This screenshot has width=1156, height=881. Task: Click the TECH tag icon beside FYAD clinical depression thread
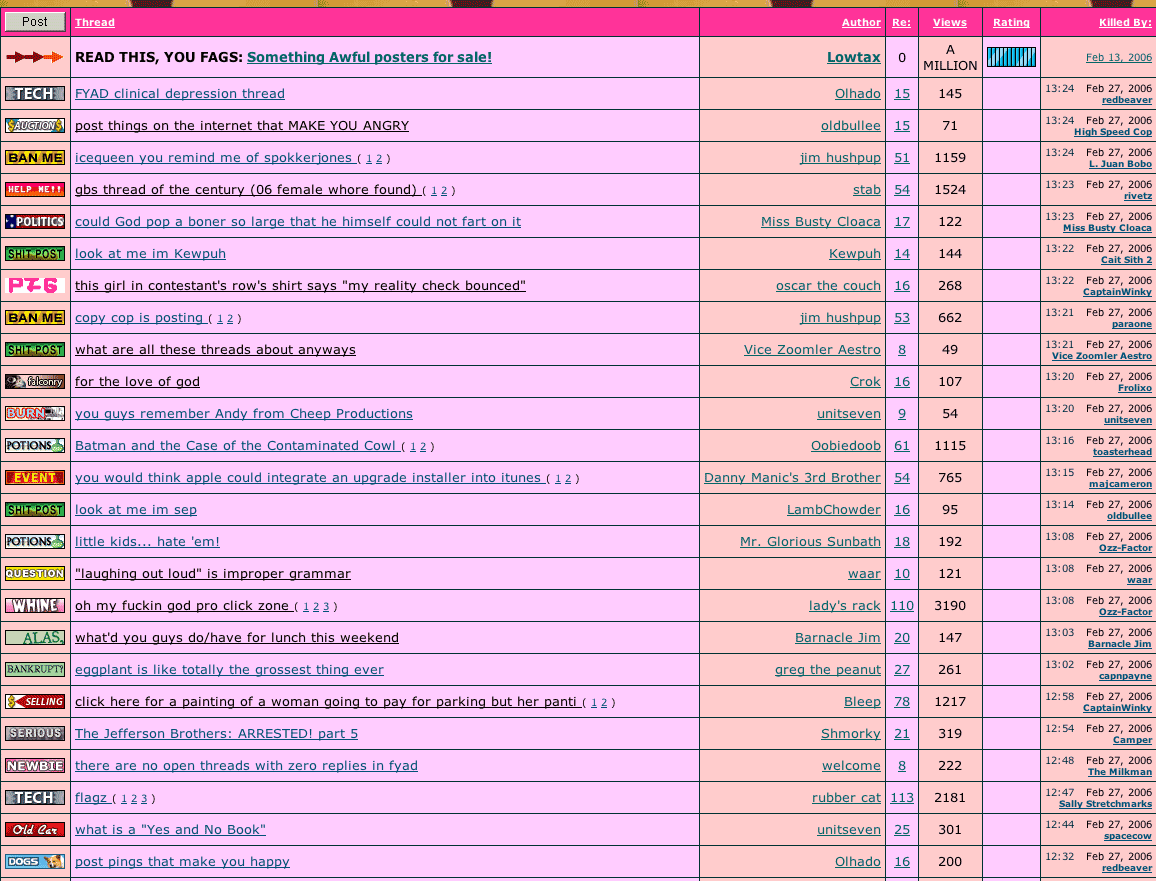coord(35,94)
